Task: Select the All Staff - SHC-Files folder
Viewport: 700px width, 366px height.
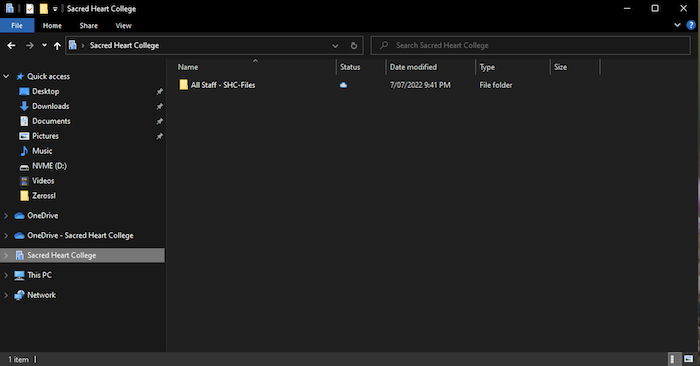Action: [223, 85]
